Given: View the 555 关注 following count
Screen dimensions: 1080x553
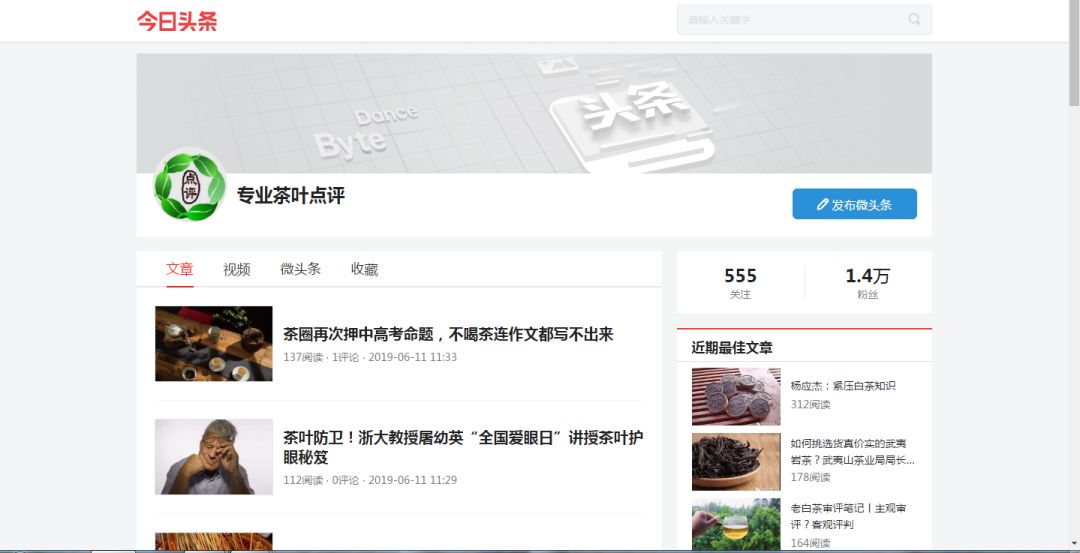Looking at the screenshot, I should pyautogui.click(x=740, y=282).
